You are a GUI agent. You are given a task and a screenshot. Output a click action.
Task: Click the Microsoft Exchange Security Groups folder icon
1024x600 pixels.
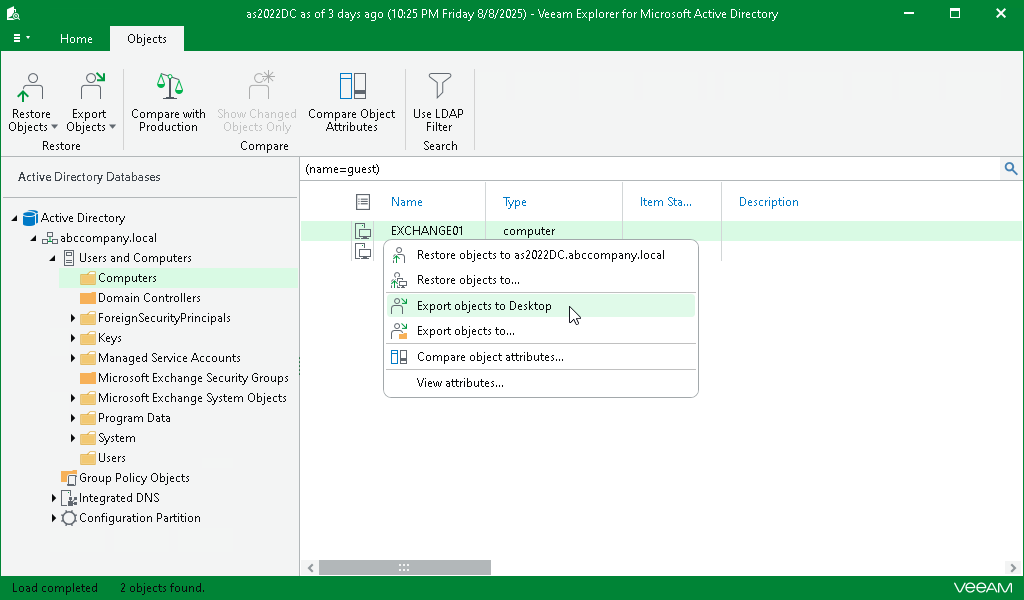88,378
